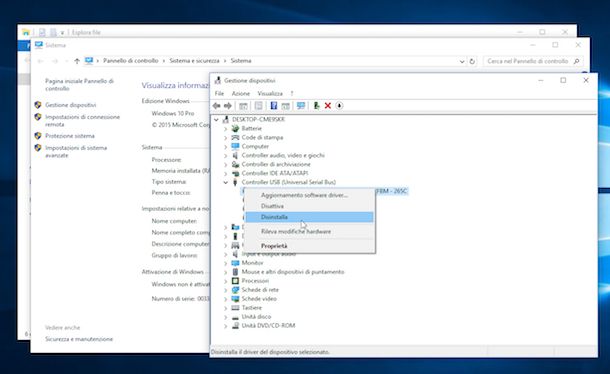The image size is (610, 374).
Task: Choose Aggiornamento software driver from context menu
Action: point(310,195)
